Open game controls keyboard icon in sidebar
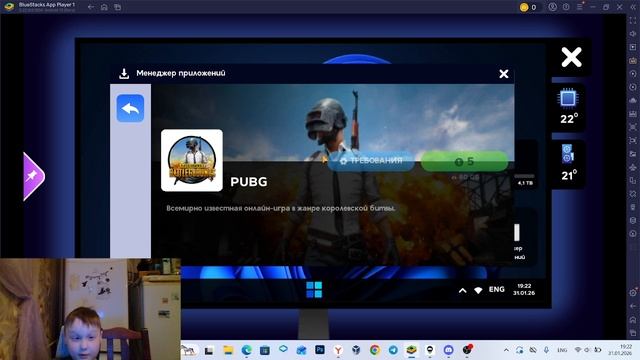 633,61
